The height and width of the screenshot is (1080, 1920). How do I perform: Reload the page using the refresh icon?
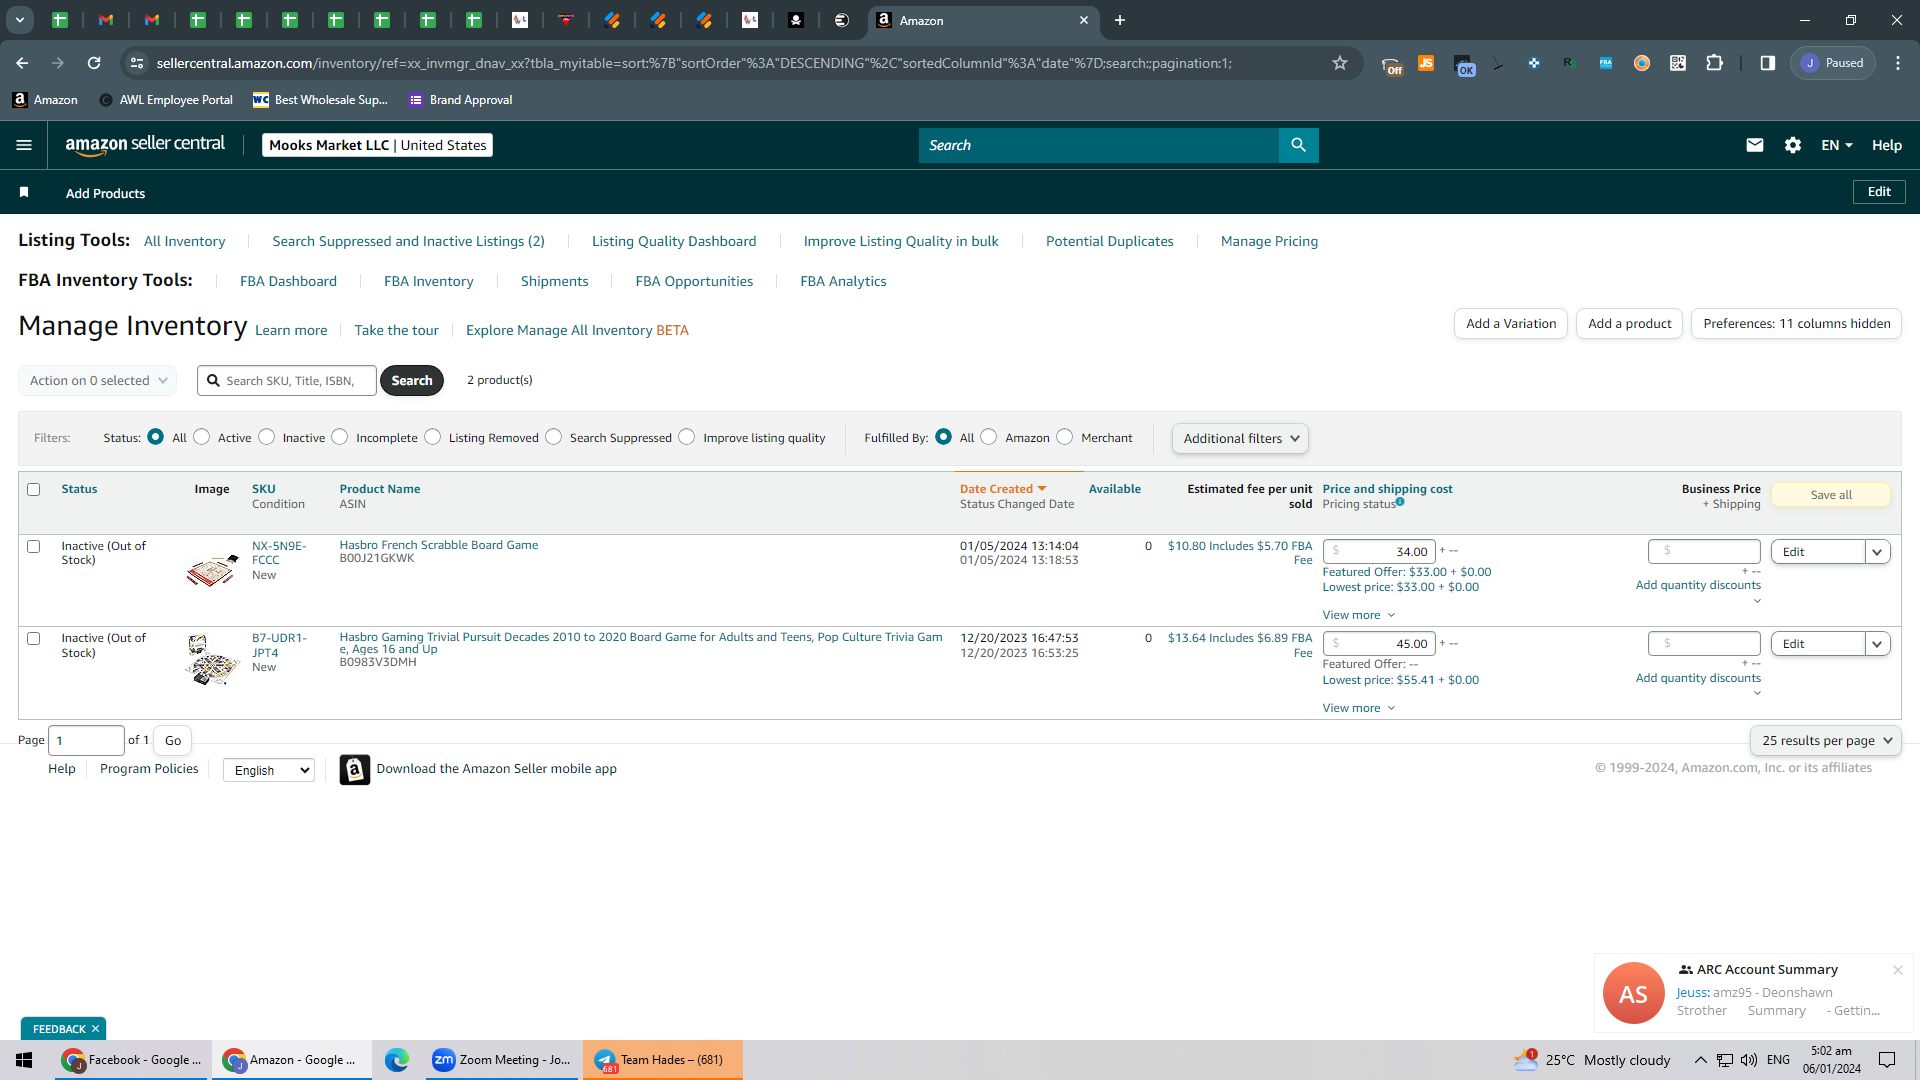click(x=94, y=63)
